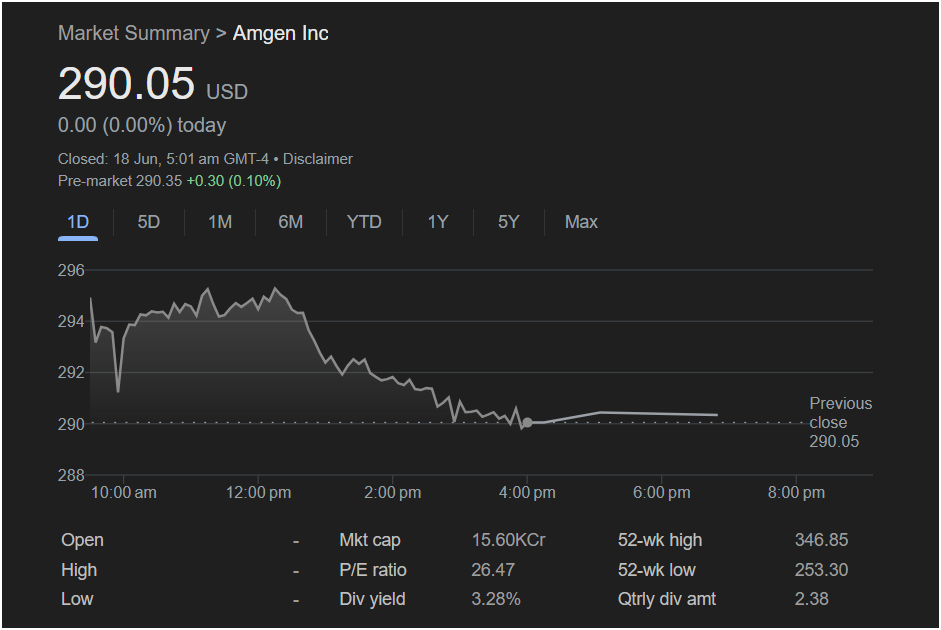Click the Low label in stats
The image size is (941, 630).
[x=77, y=599]
